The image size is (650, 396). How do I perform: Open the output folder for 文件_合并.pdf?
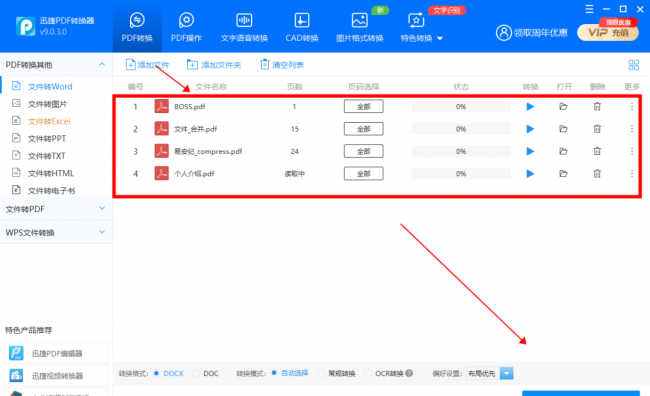click(563, 129)
